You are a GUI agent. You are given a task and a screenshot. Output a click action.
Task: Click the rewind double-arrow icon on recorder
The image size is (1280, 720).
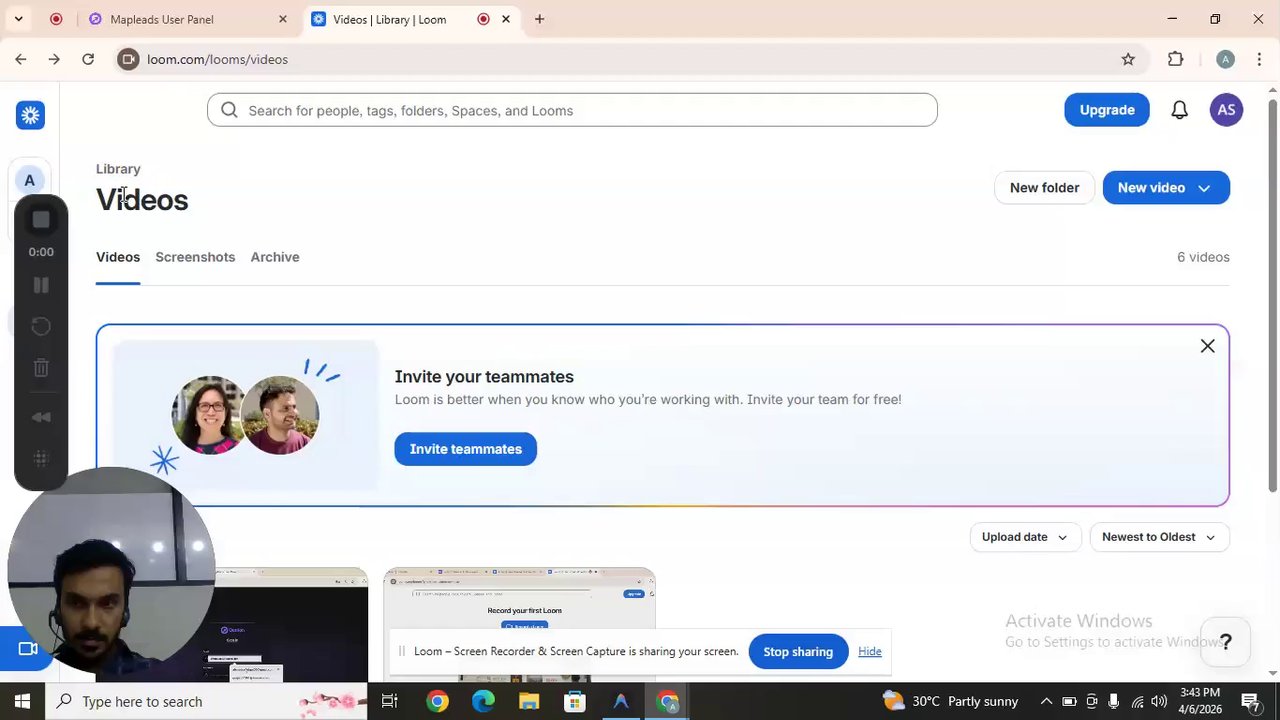click(x=41, y=417)
